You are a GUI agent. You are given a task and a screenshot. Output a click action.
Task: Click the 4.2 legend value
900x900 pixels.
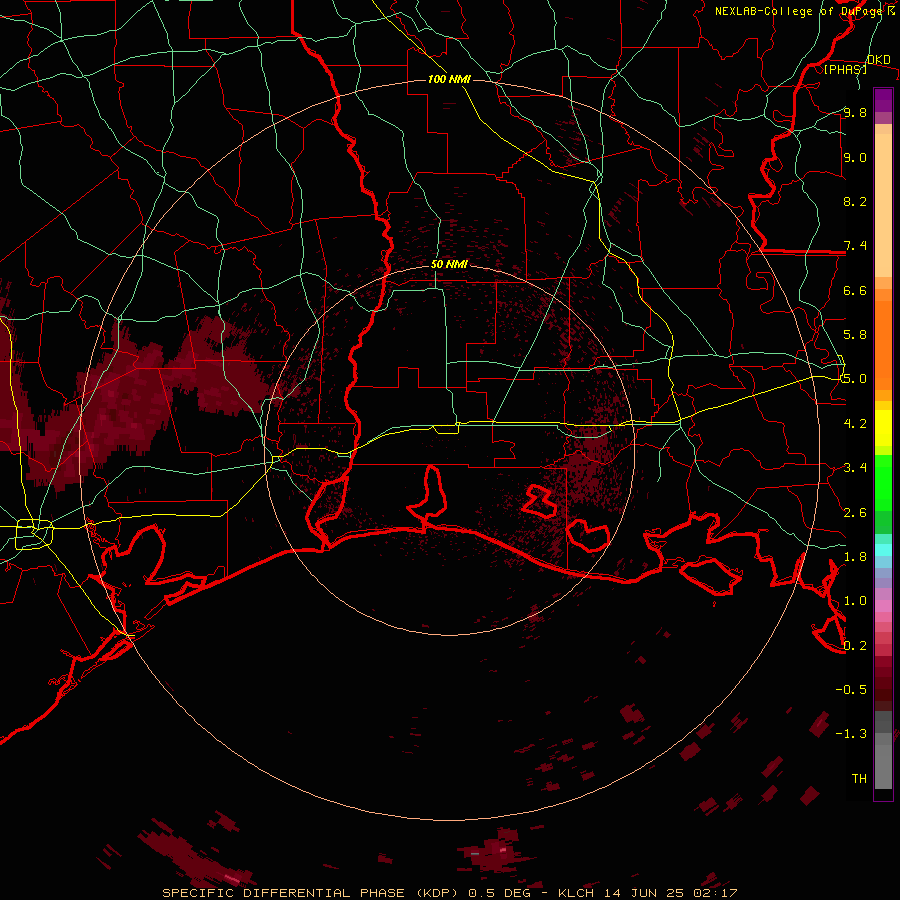click(855, 424)
